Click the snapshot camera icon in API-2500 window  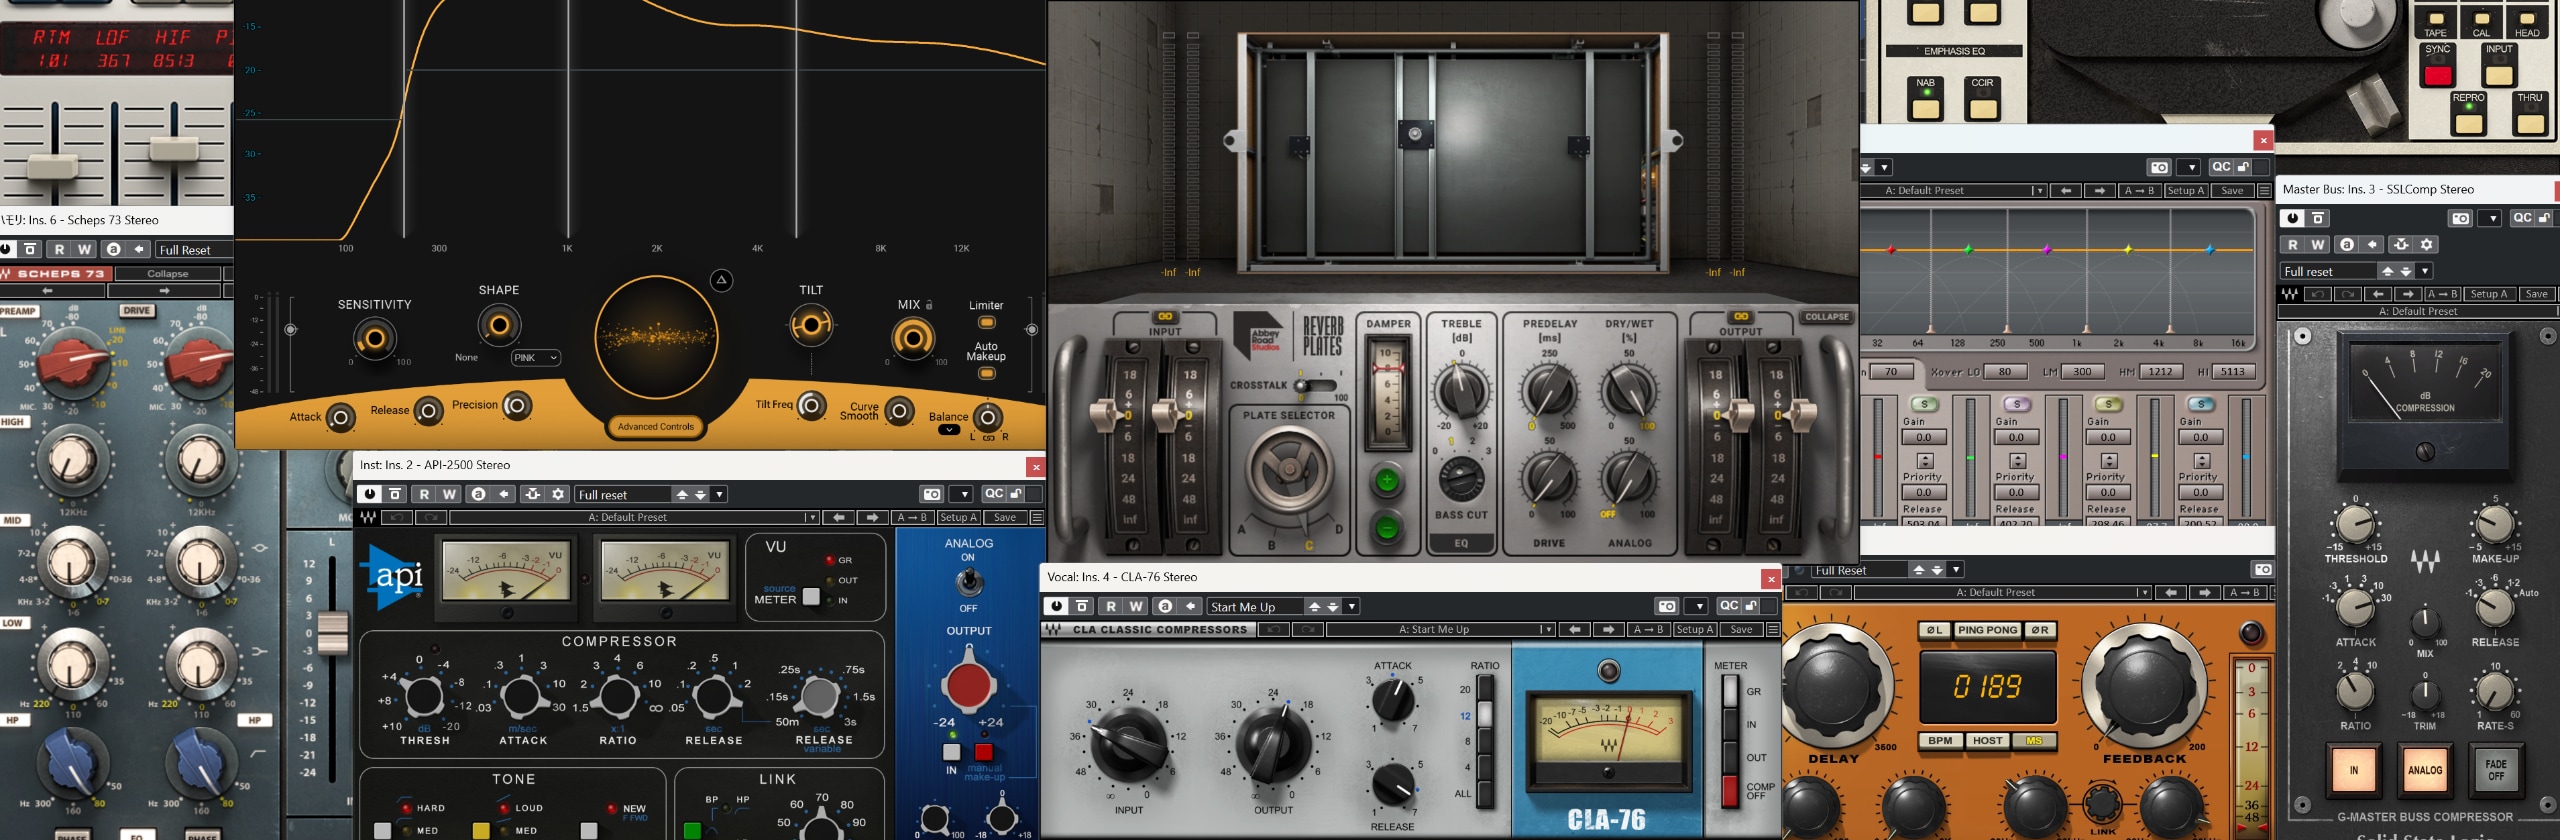(x=932, y=494)
